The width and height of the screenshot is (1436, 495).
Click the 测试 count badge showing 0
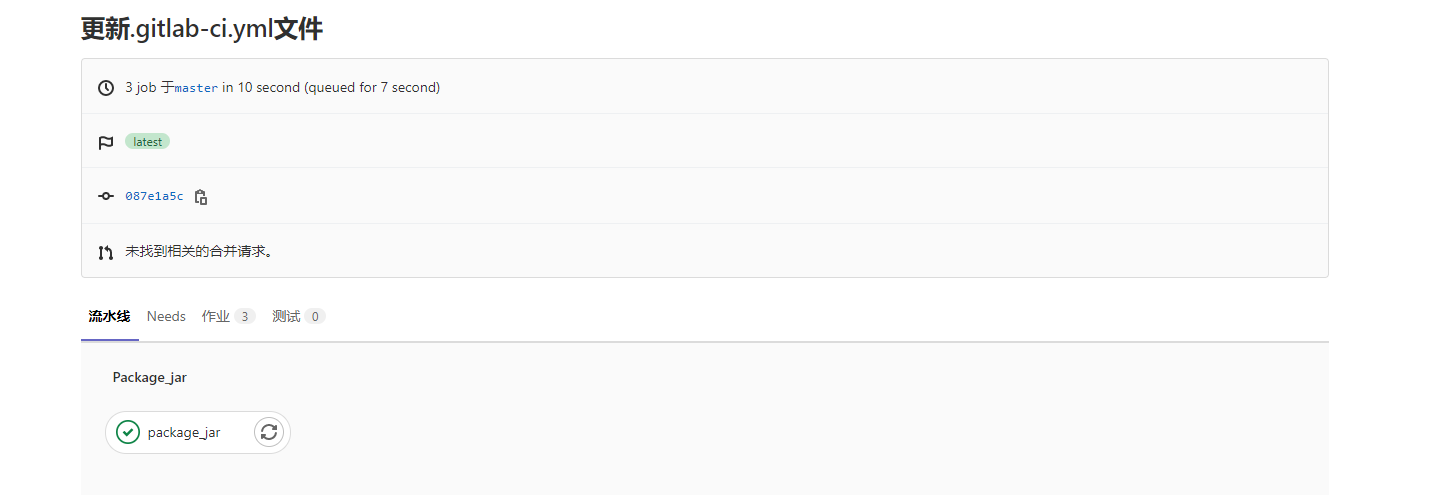tap(315, 316)
